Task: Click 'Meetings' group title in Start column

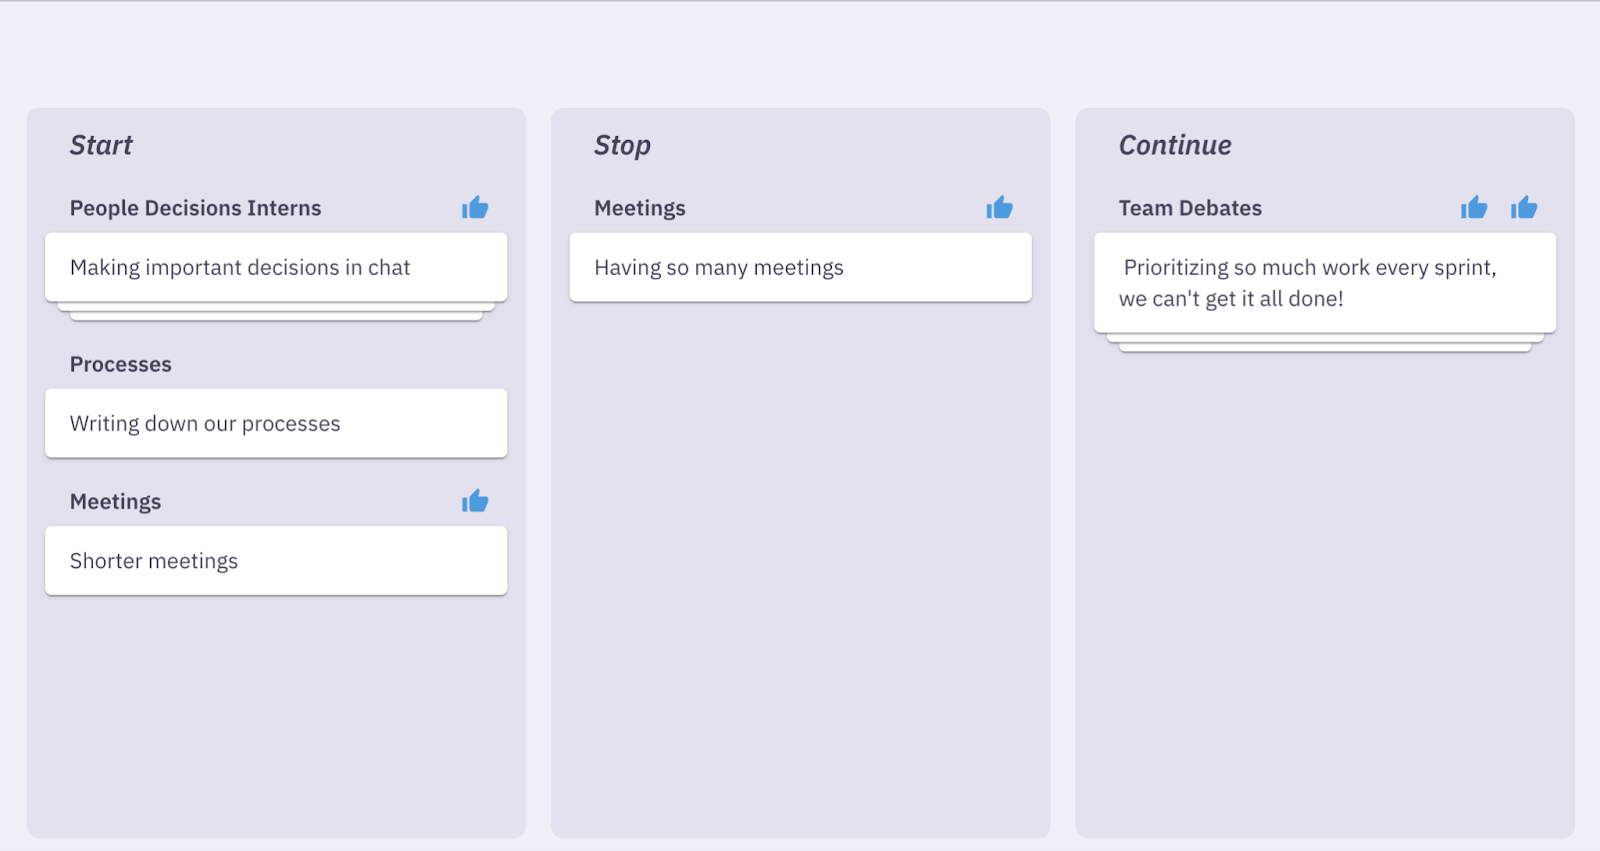Action: pos(115,502)
